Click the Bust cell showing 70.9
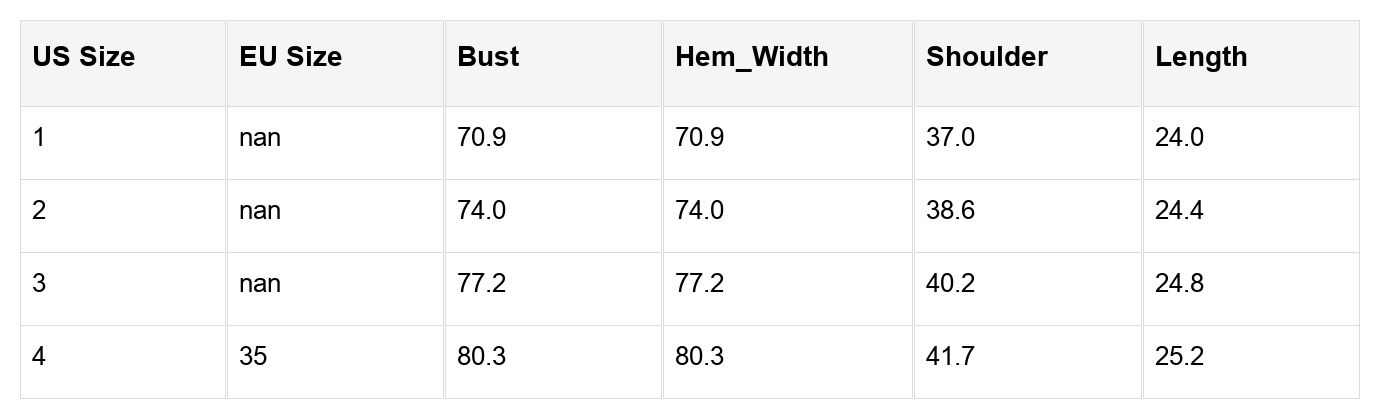 click(481, 137)
